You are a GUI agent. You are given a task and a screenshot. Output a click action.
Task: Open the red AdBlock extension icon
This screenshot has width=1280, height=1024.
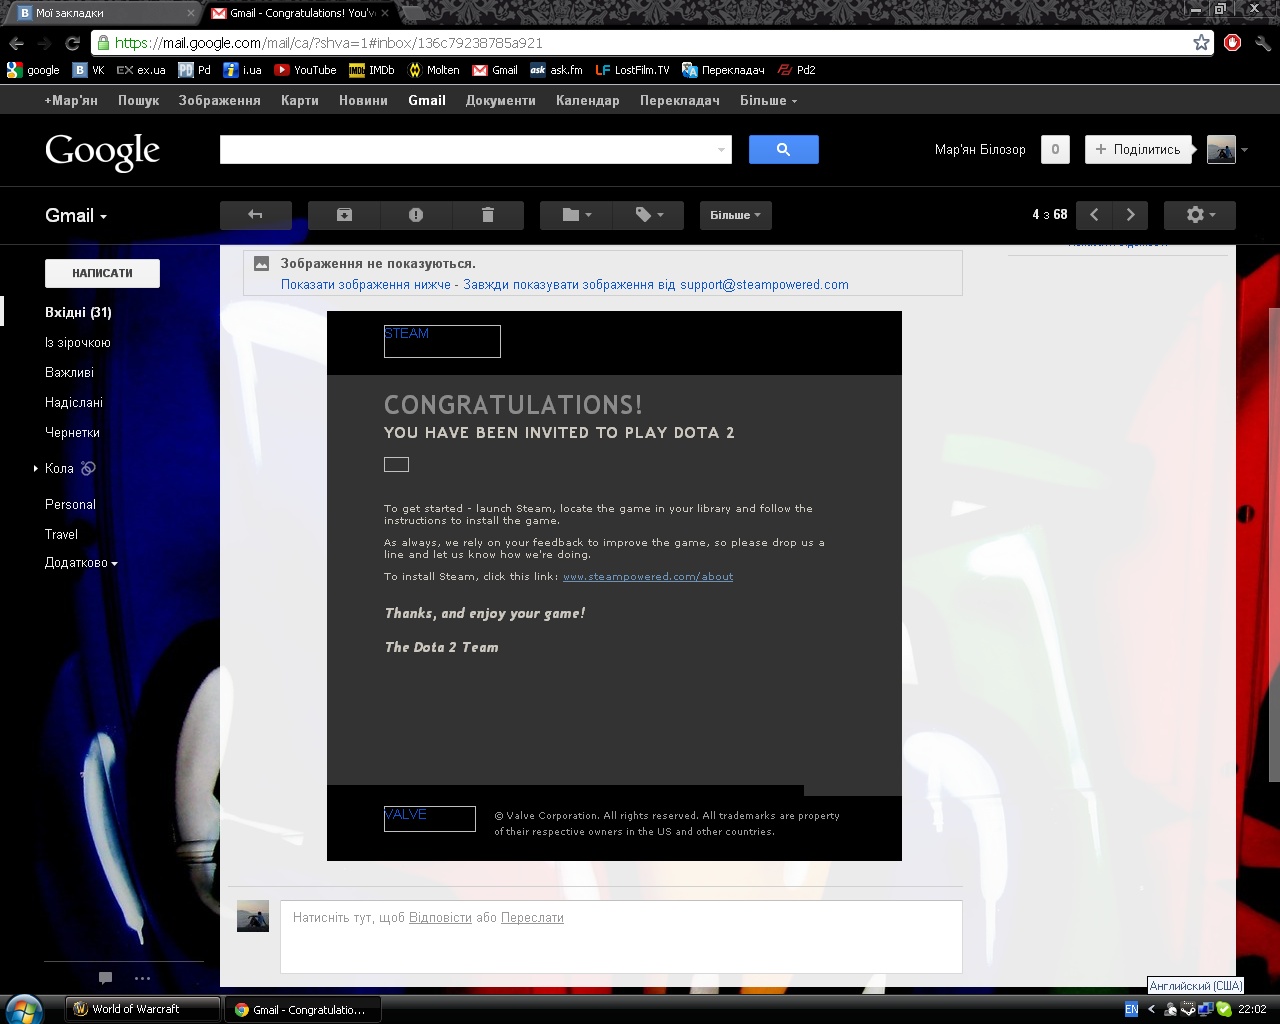[x=1233, y=42]
